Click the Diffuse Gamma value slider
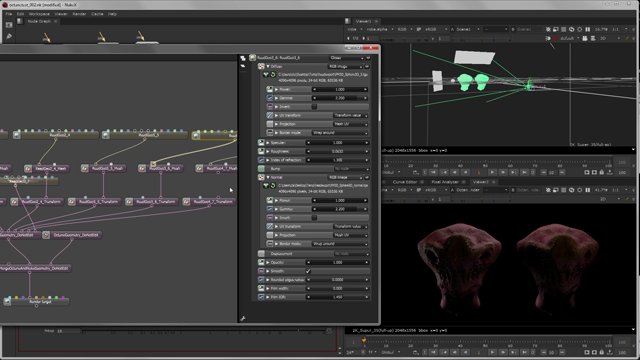640x360 pixels. 340,98
